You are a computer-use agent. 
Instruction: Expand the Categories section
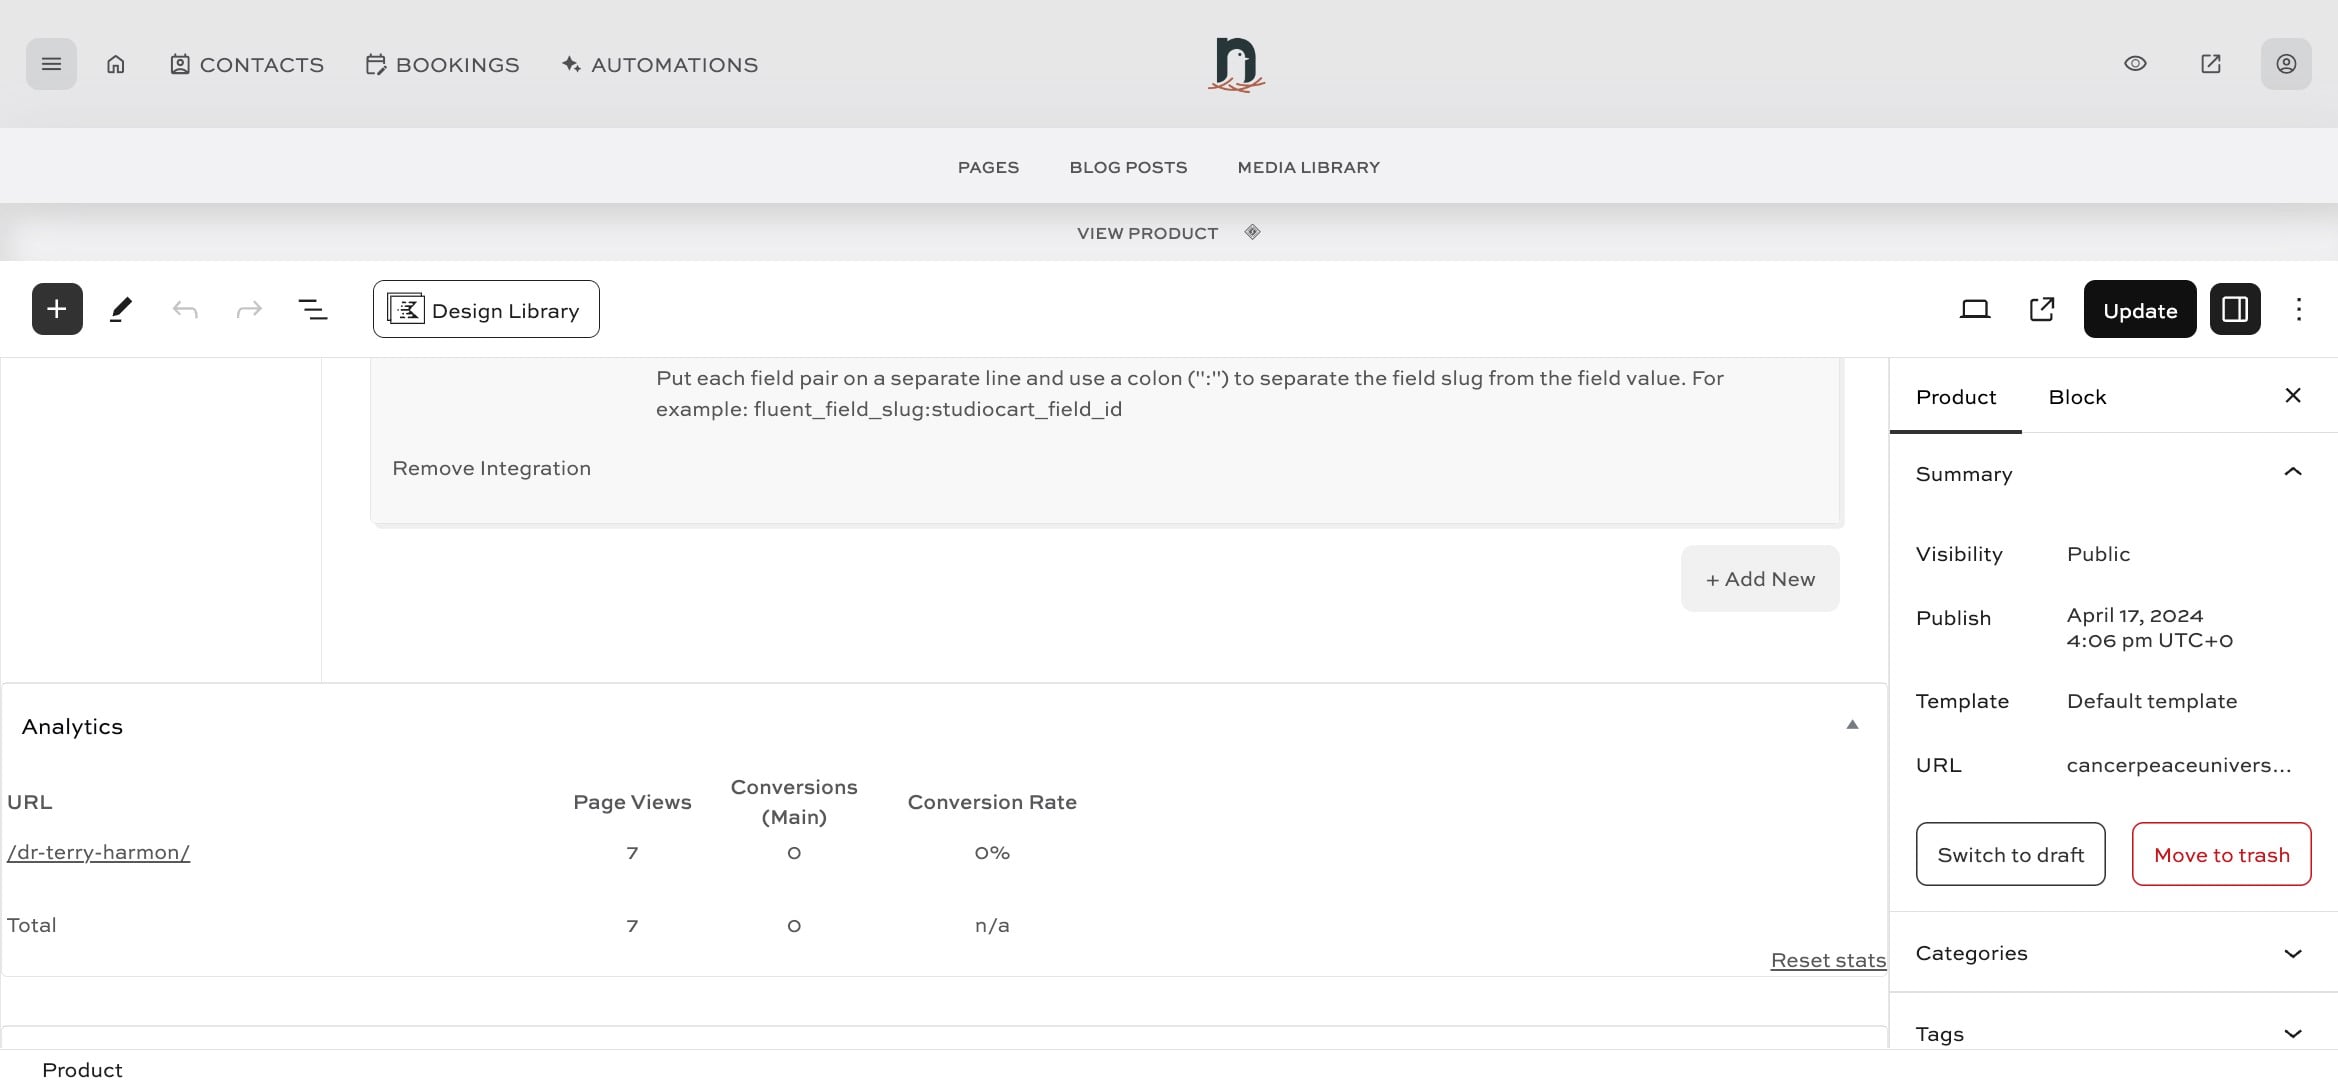pyautogui.click(x=2292, y=953)
